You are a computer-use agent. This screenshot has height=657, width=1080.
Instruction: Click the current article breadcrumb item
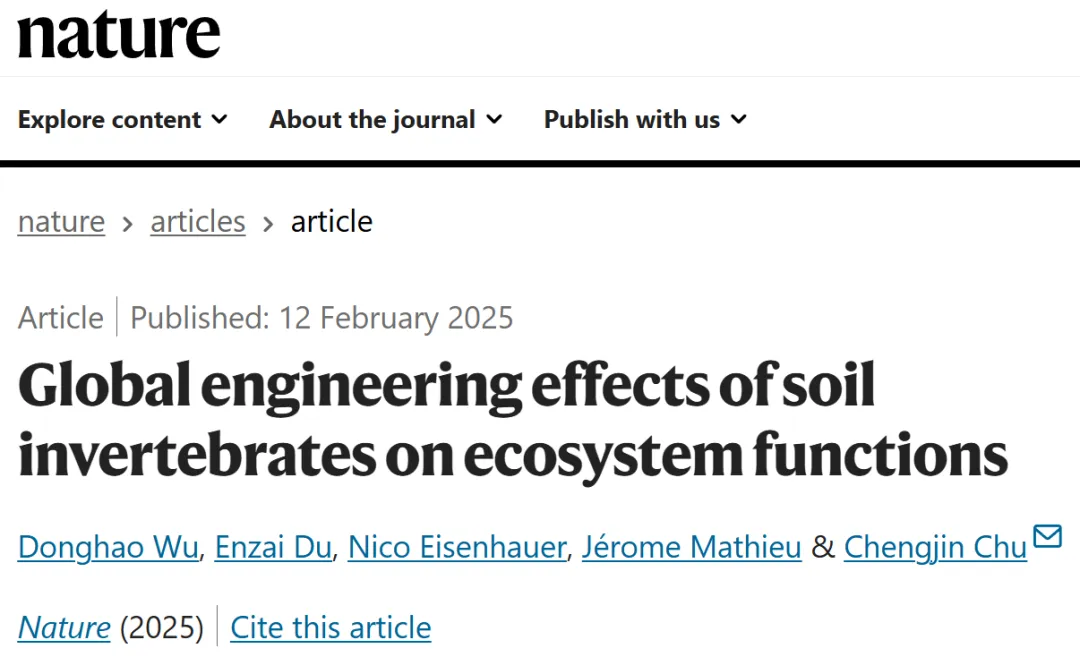click(331, 222)
